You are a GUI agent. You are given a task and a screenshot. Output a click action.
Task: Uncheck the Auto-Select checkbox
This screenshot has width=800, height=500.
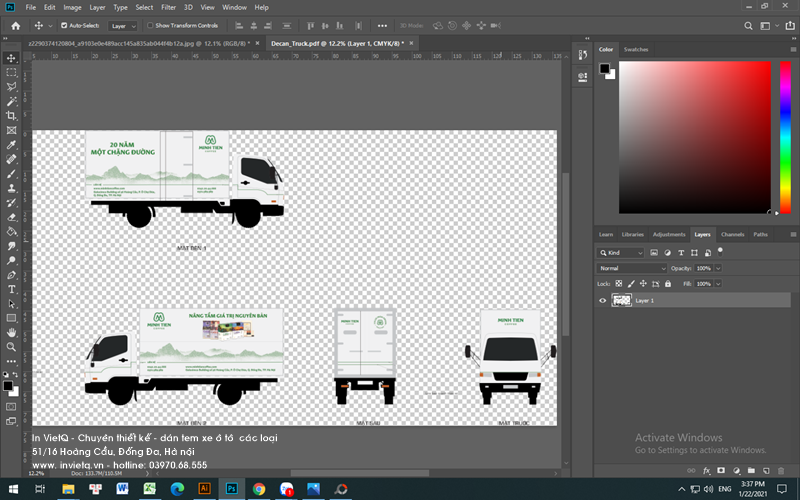(x=65, y=25)
